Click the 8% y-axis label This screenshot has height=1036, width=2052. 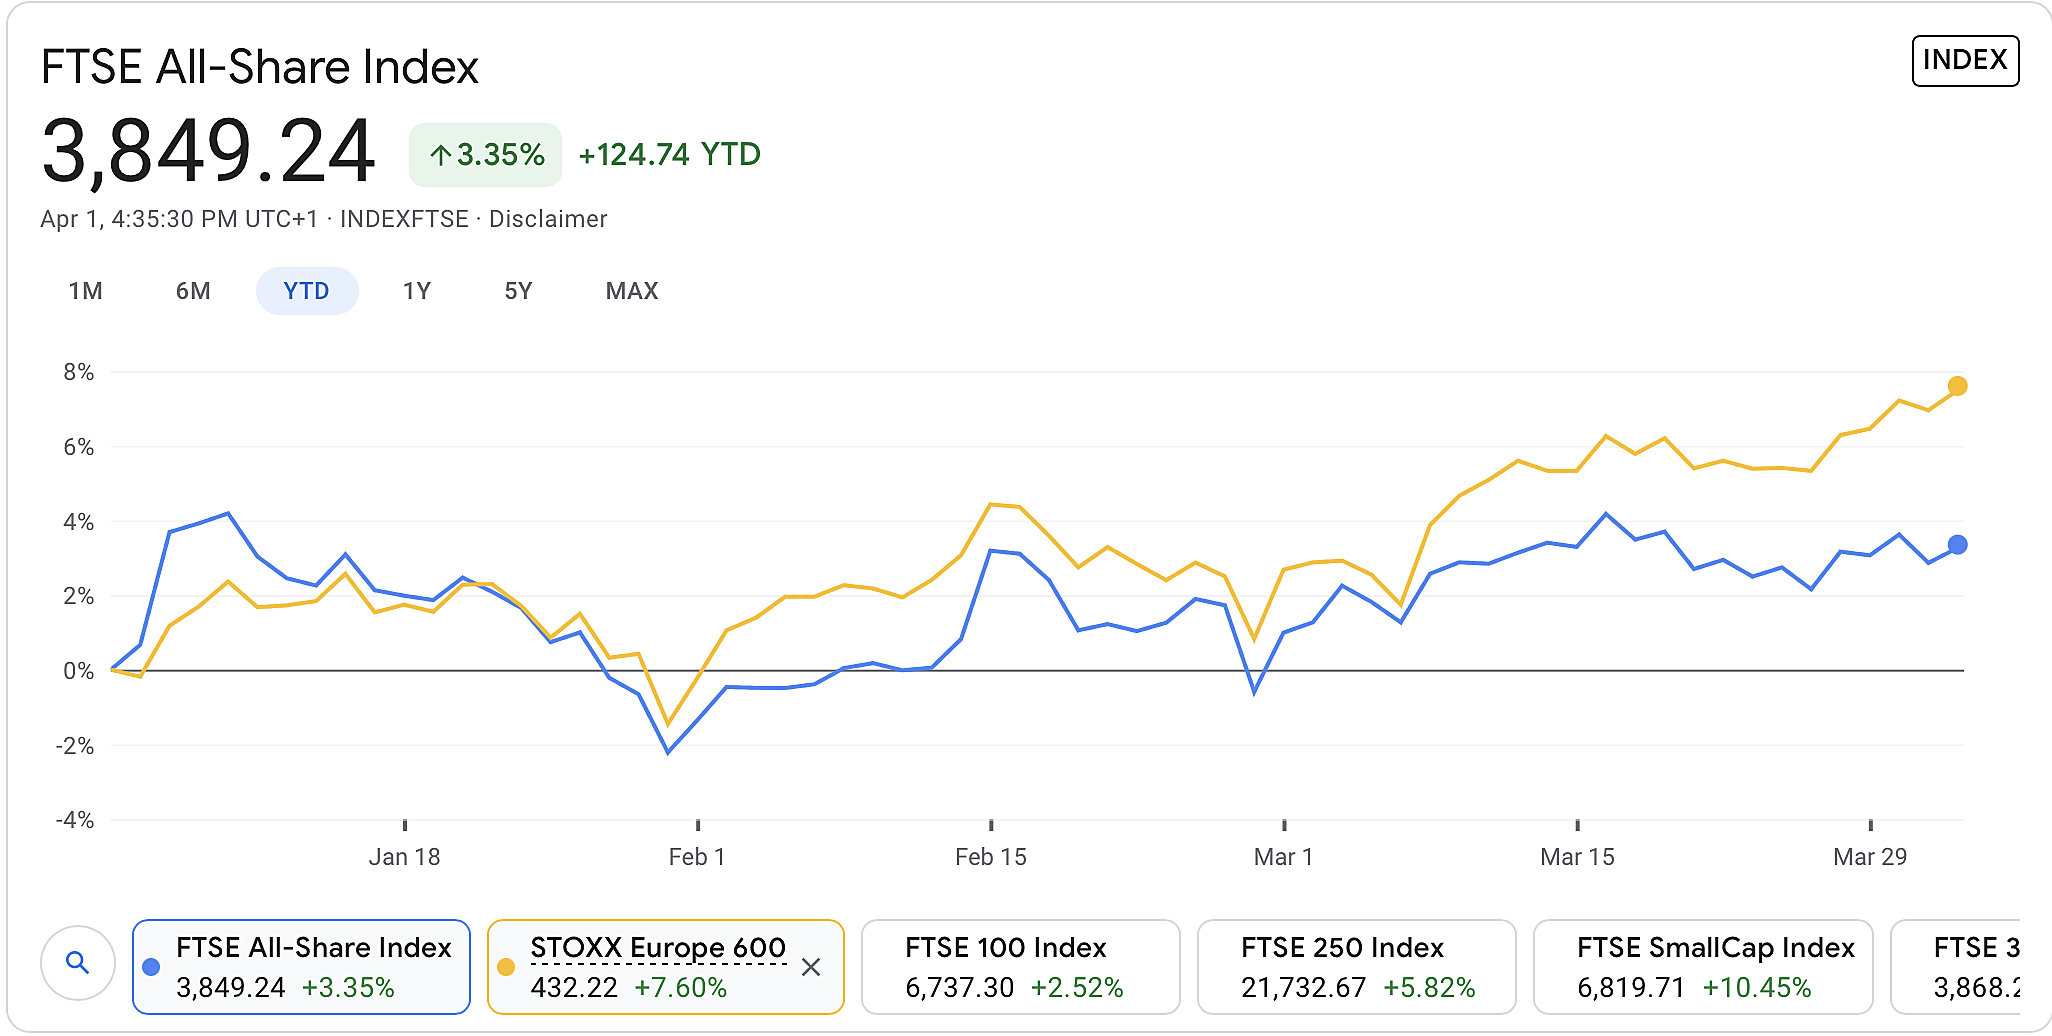[79, 372]
